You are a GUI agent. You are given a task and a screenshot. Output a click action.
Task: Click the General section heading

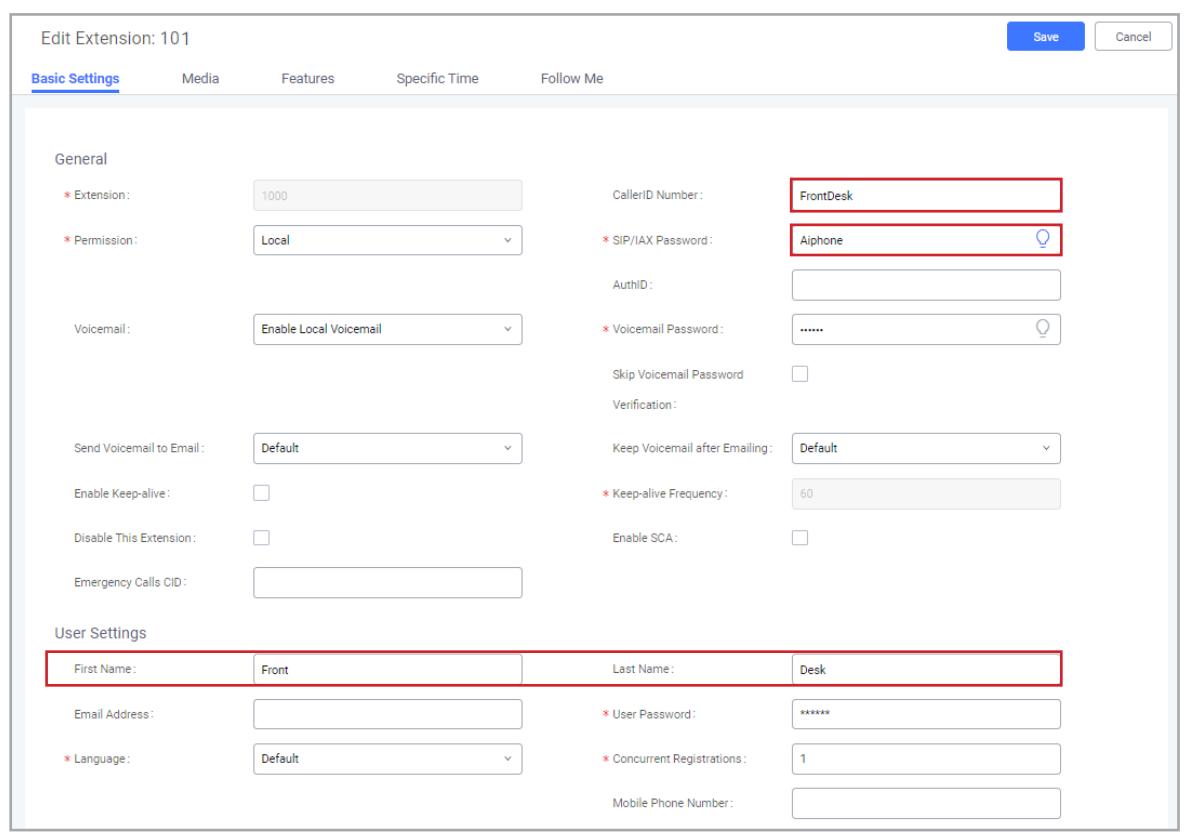pos(81,159)
